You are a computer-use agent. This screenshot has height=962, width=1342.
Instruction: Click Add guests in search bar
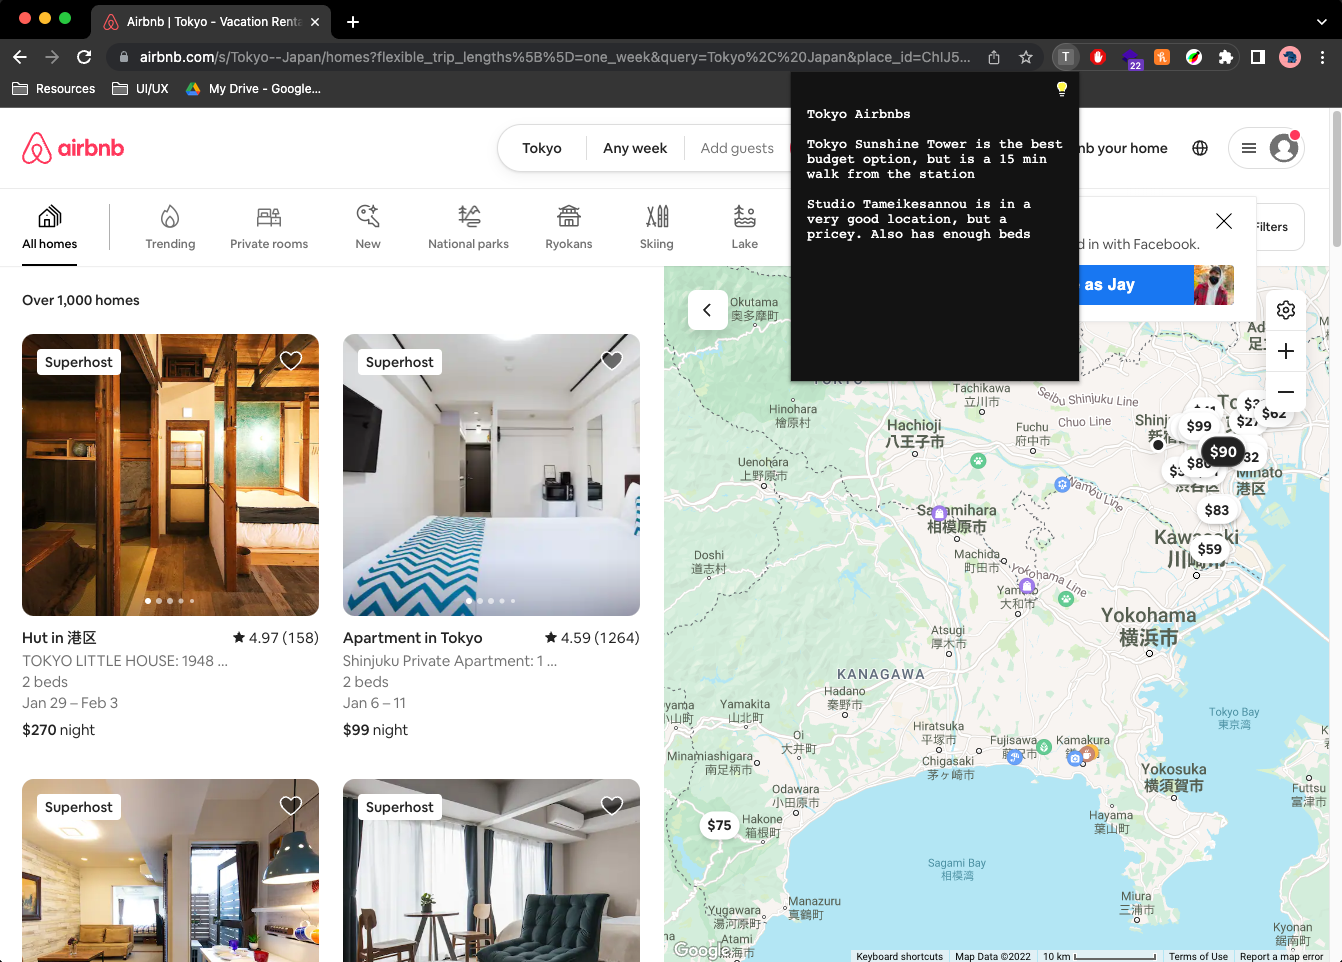[737, 148]
